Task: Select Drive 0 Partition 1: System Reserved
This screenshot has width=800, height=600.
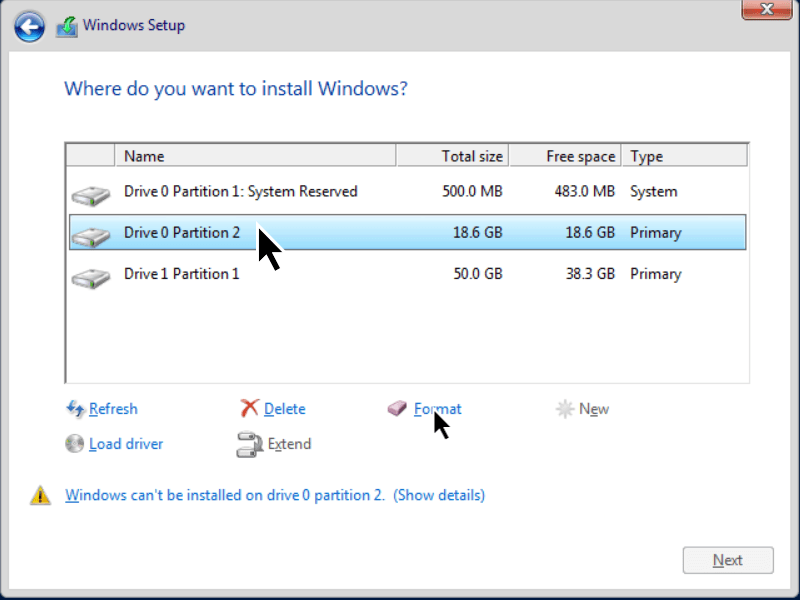Action: pyautogui.click(x=408, y=192)
